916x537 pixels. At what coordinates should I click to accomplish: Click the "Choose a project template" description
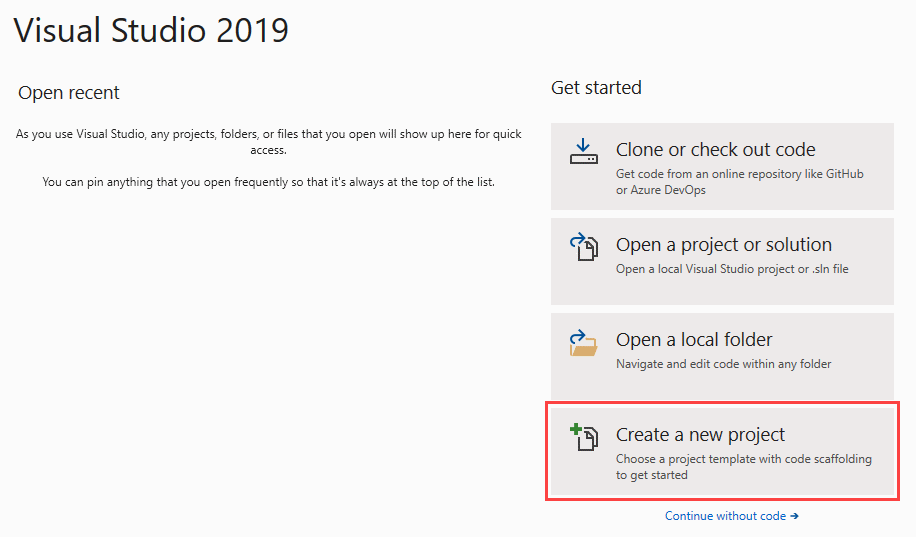click(x=743, y=466)
